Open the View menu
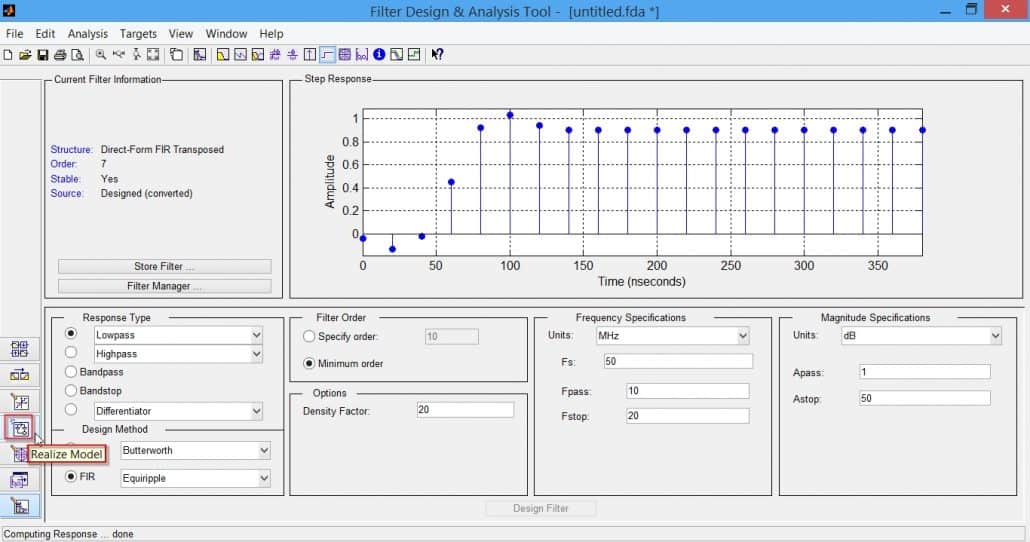Screen dimensions: 1030x542 click(181, 34)
